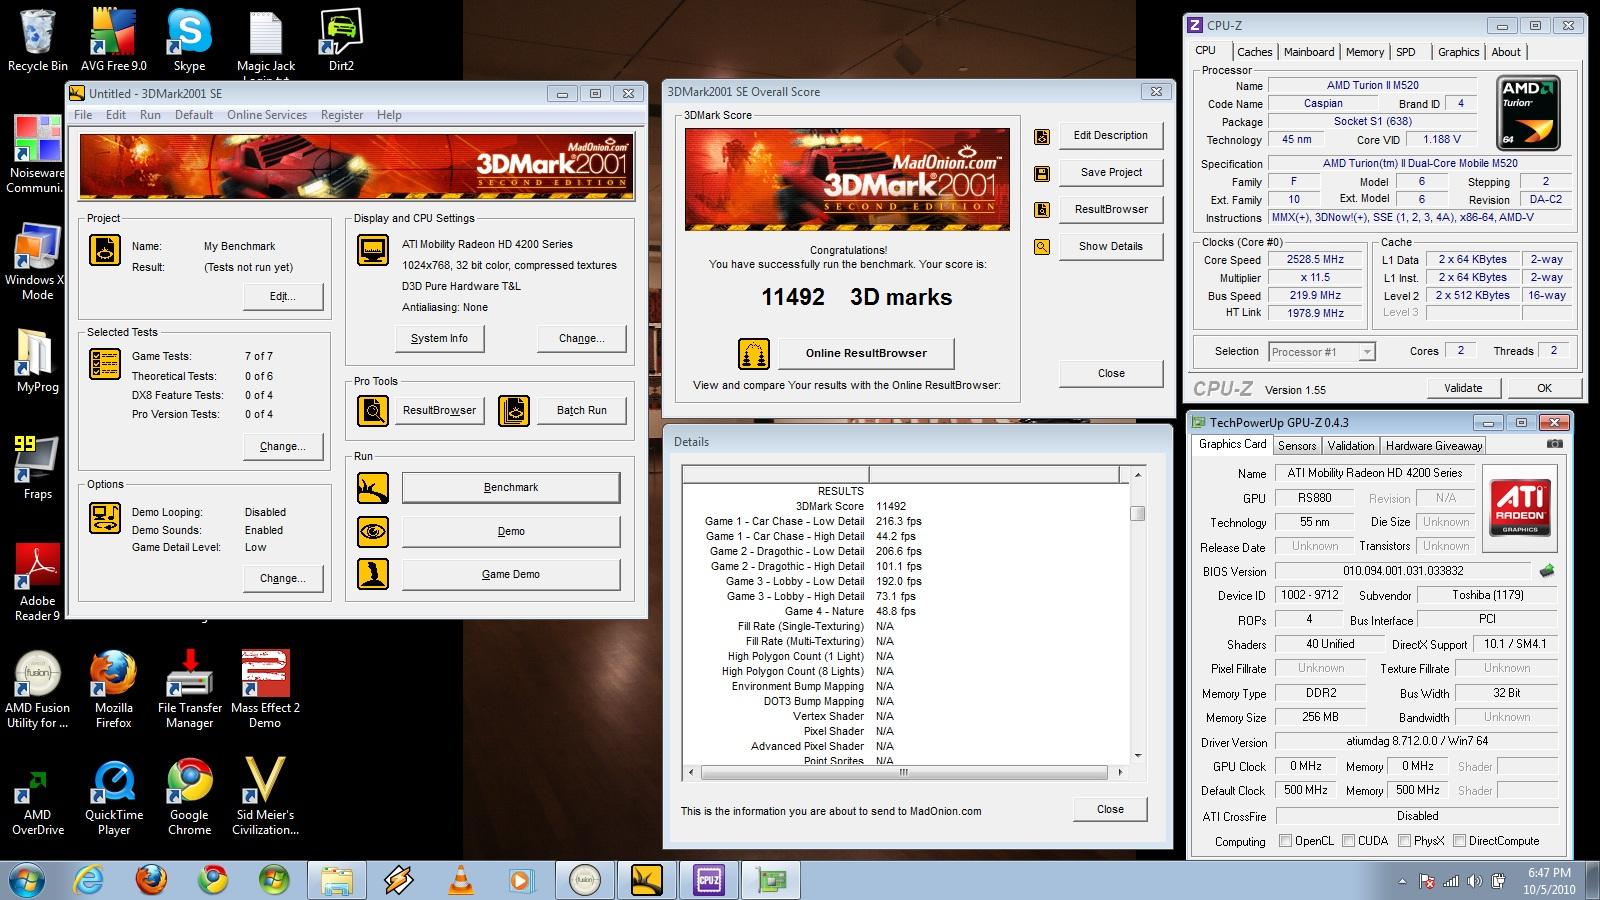The width and height of the screenshot is (1600, 900).
Task: Click the GPU-Z screenshot camera icon
Action: pos(1554,443)
